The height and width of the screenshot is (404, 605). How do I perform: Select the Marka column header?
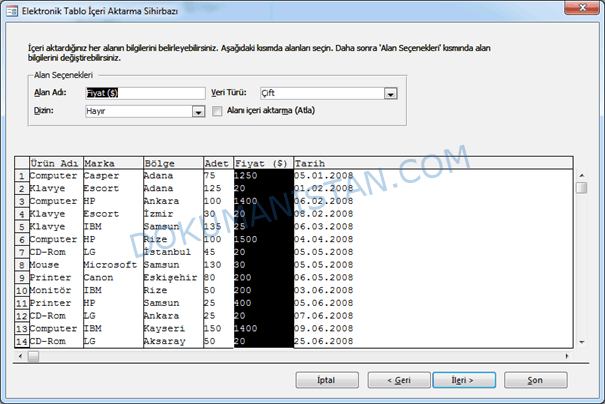113,163
